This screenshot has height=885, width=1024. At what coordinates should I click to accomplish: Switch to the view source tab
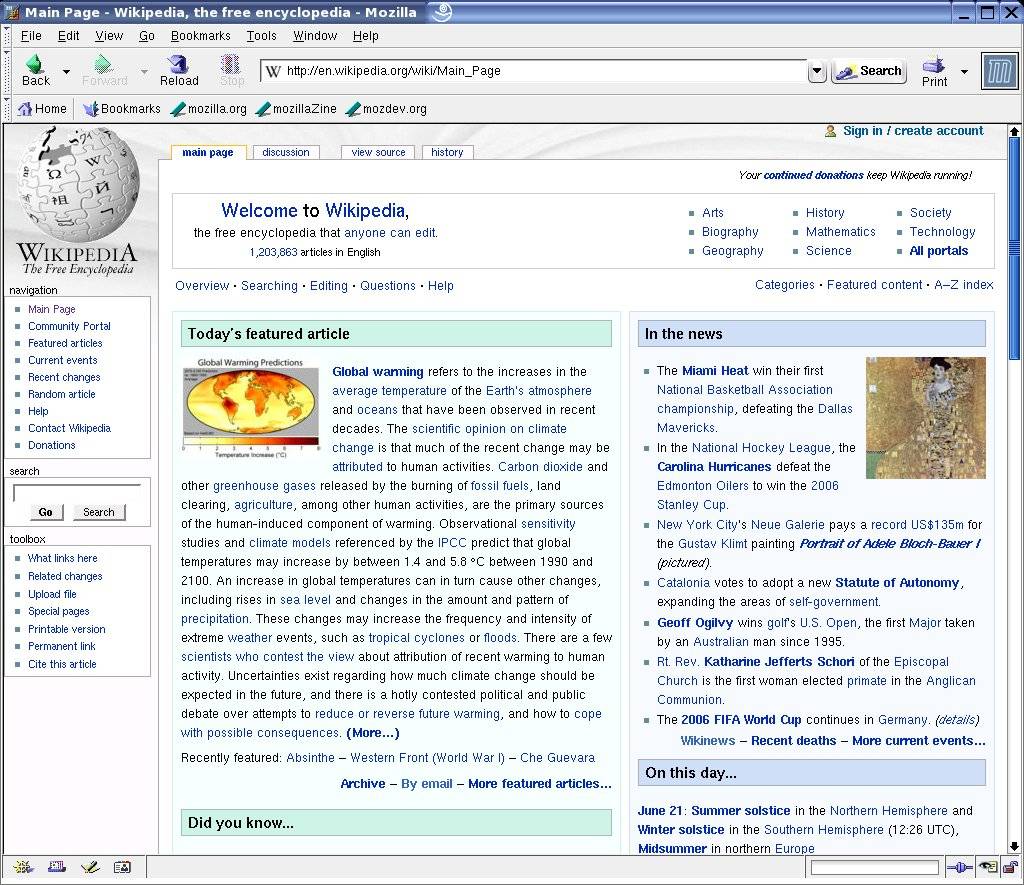378,152
